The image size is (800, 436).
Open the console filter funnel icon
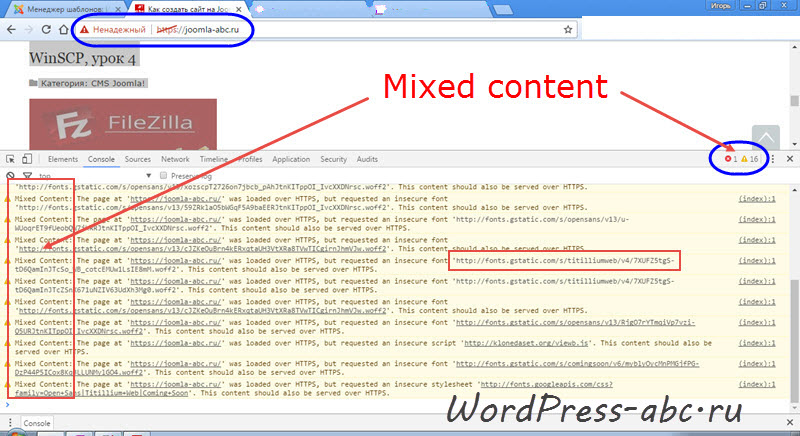click(x=27, y=175)
